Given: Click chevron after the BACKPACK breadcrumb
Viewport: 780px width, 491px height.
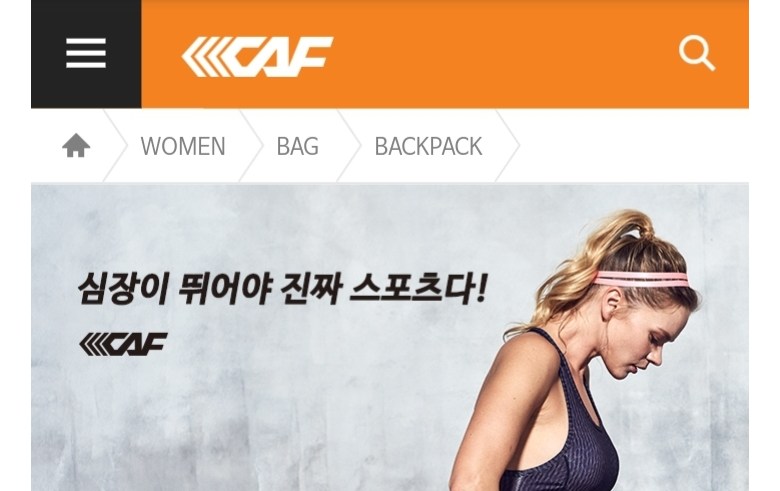Looking at the screenshot, I should [x=508, y=146].
